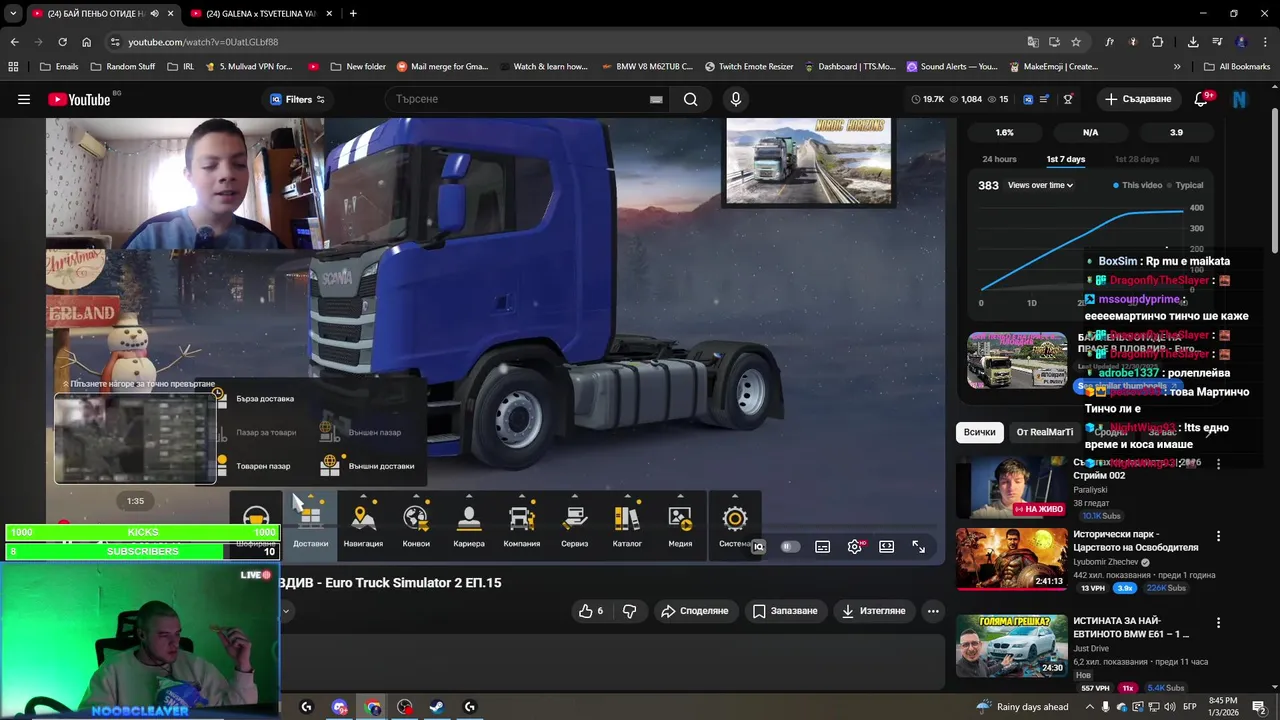Toggle subtitles in the video player
The image size is (1280, 720).
pyautogui.click(x=822, y=546)
